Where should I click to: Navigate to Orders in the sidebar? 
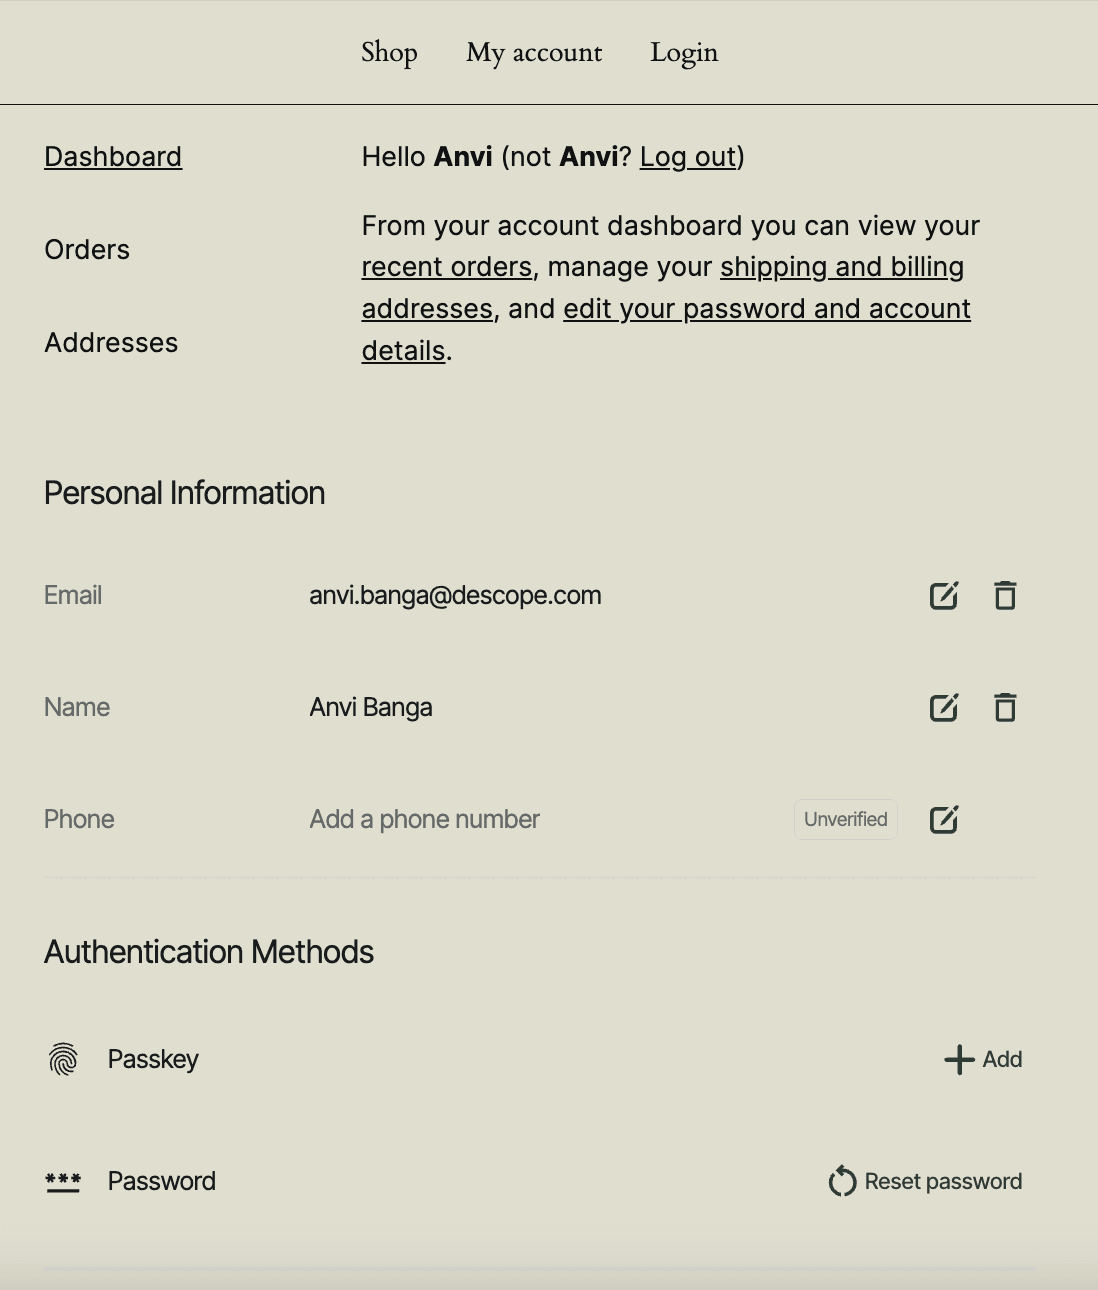(87, 250)
